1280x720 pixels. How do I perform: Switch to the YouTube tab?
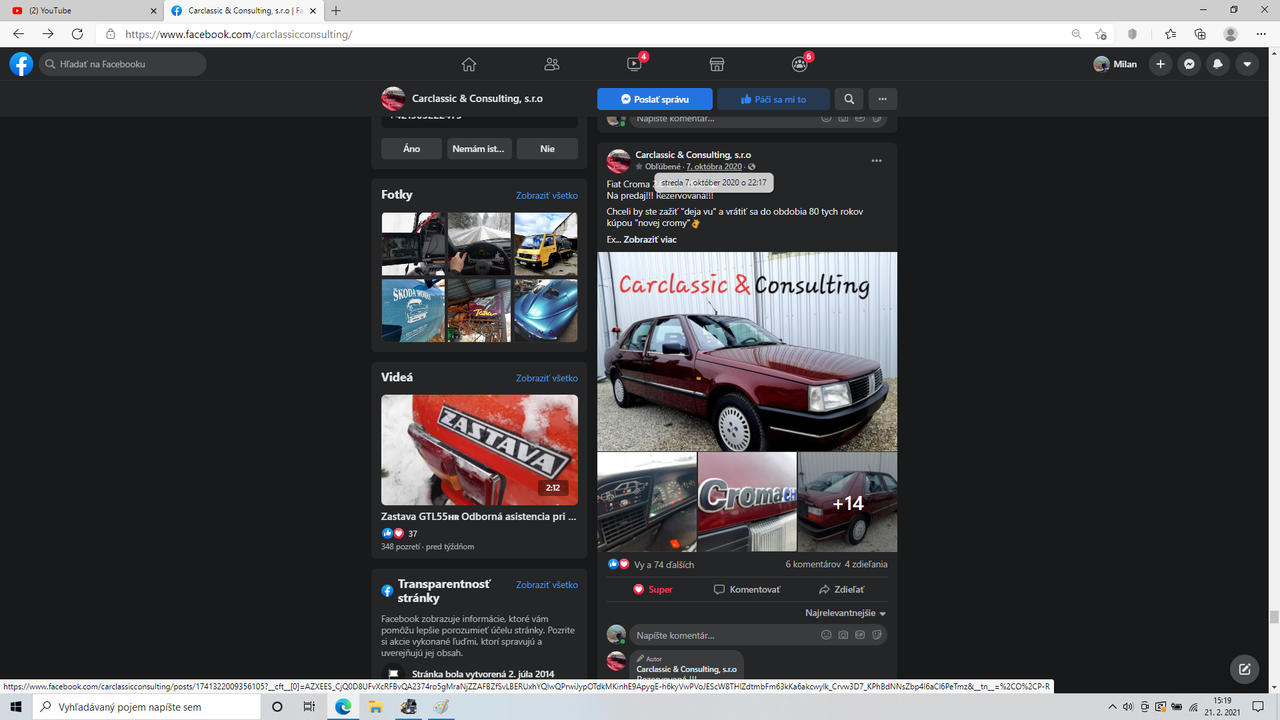point(82,10)
